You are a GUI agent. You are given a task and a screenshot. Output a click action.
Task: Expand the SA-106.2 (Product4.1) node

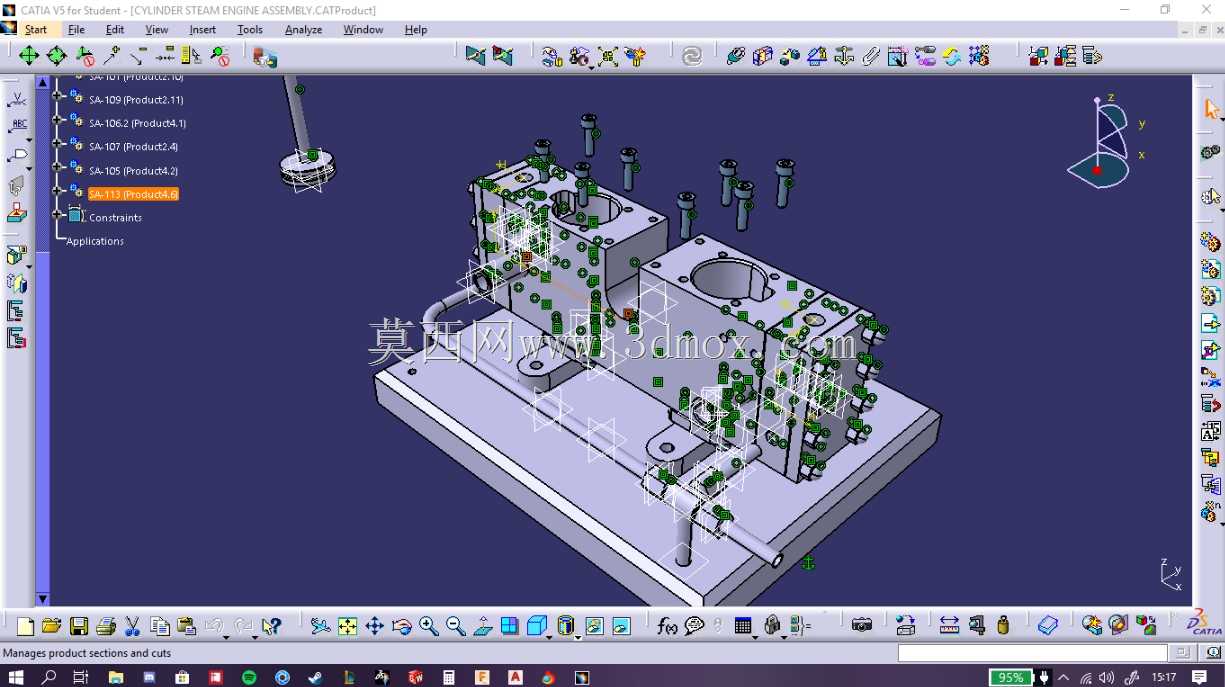coord(58,121)
